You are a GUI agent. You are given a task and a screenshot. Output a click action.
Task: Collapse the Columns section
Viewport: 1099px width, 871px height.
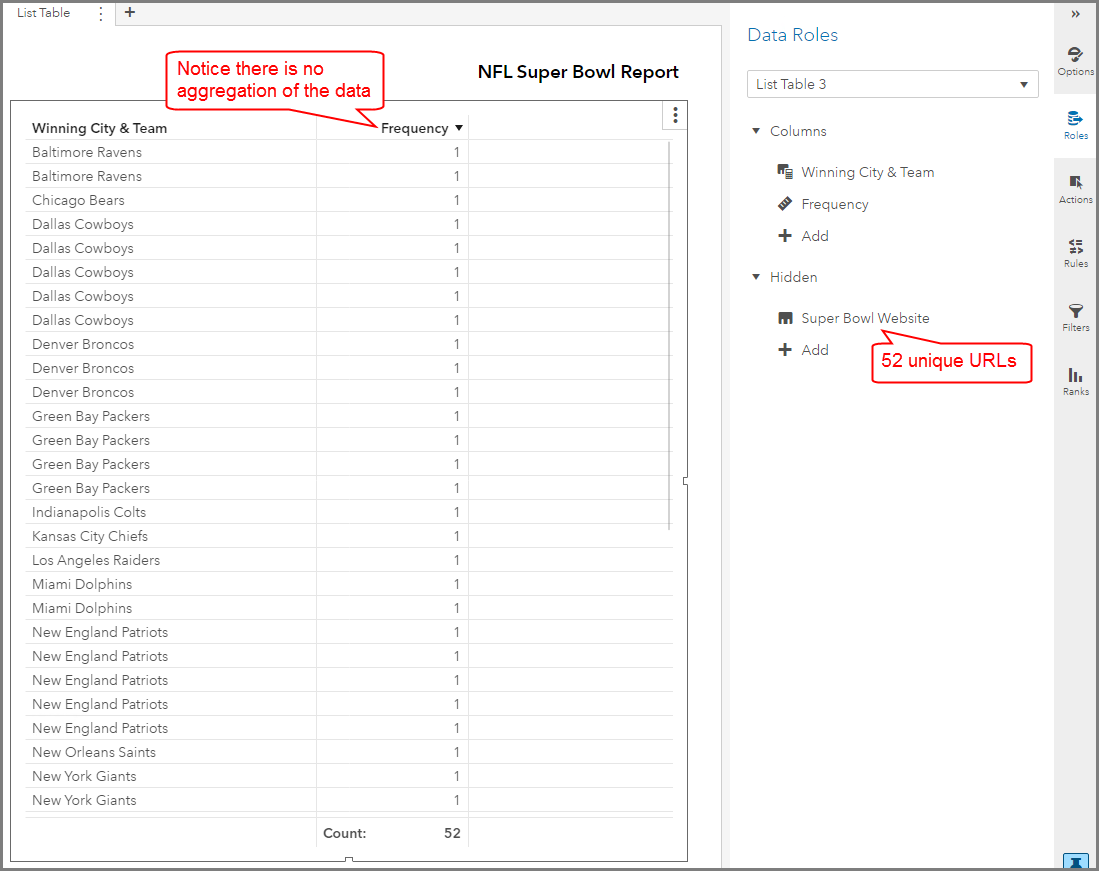point(756,131)
